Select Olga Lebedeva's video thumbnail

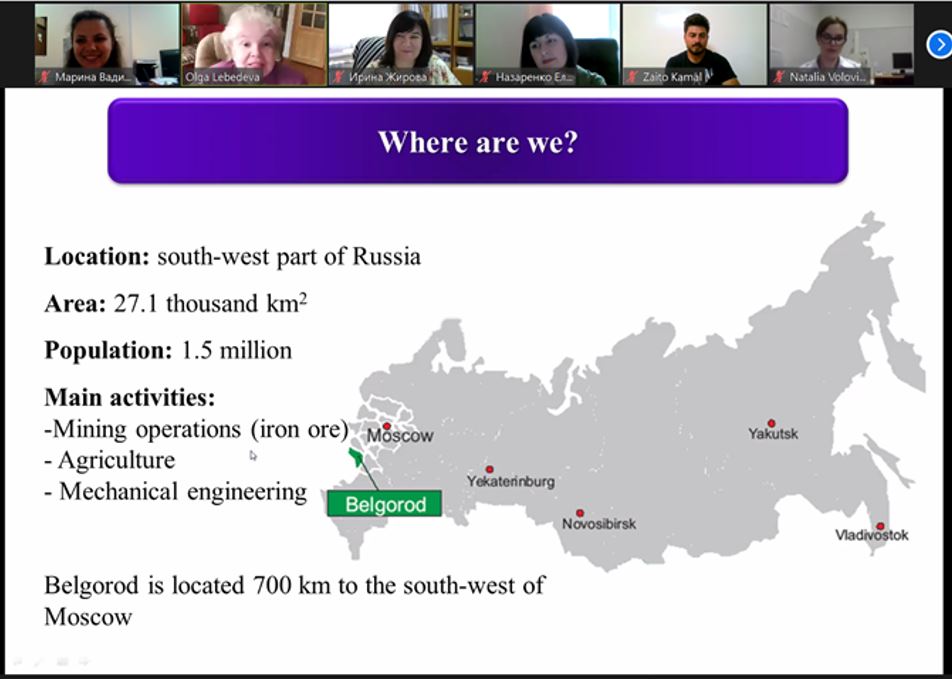[254, 40]
